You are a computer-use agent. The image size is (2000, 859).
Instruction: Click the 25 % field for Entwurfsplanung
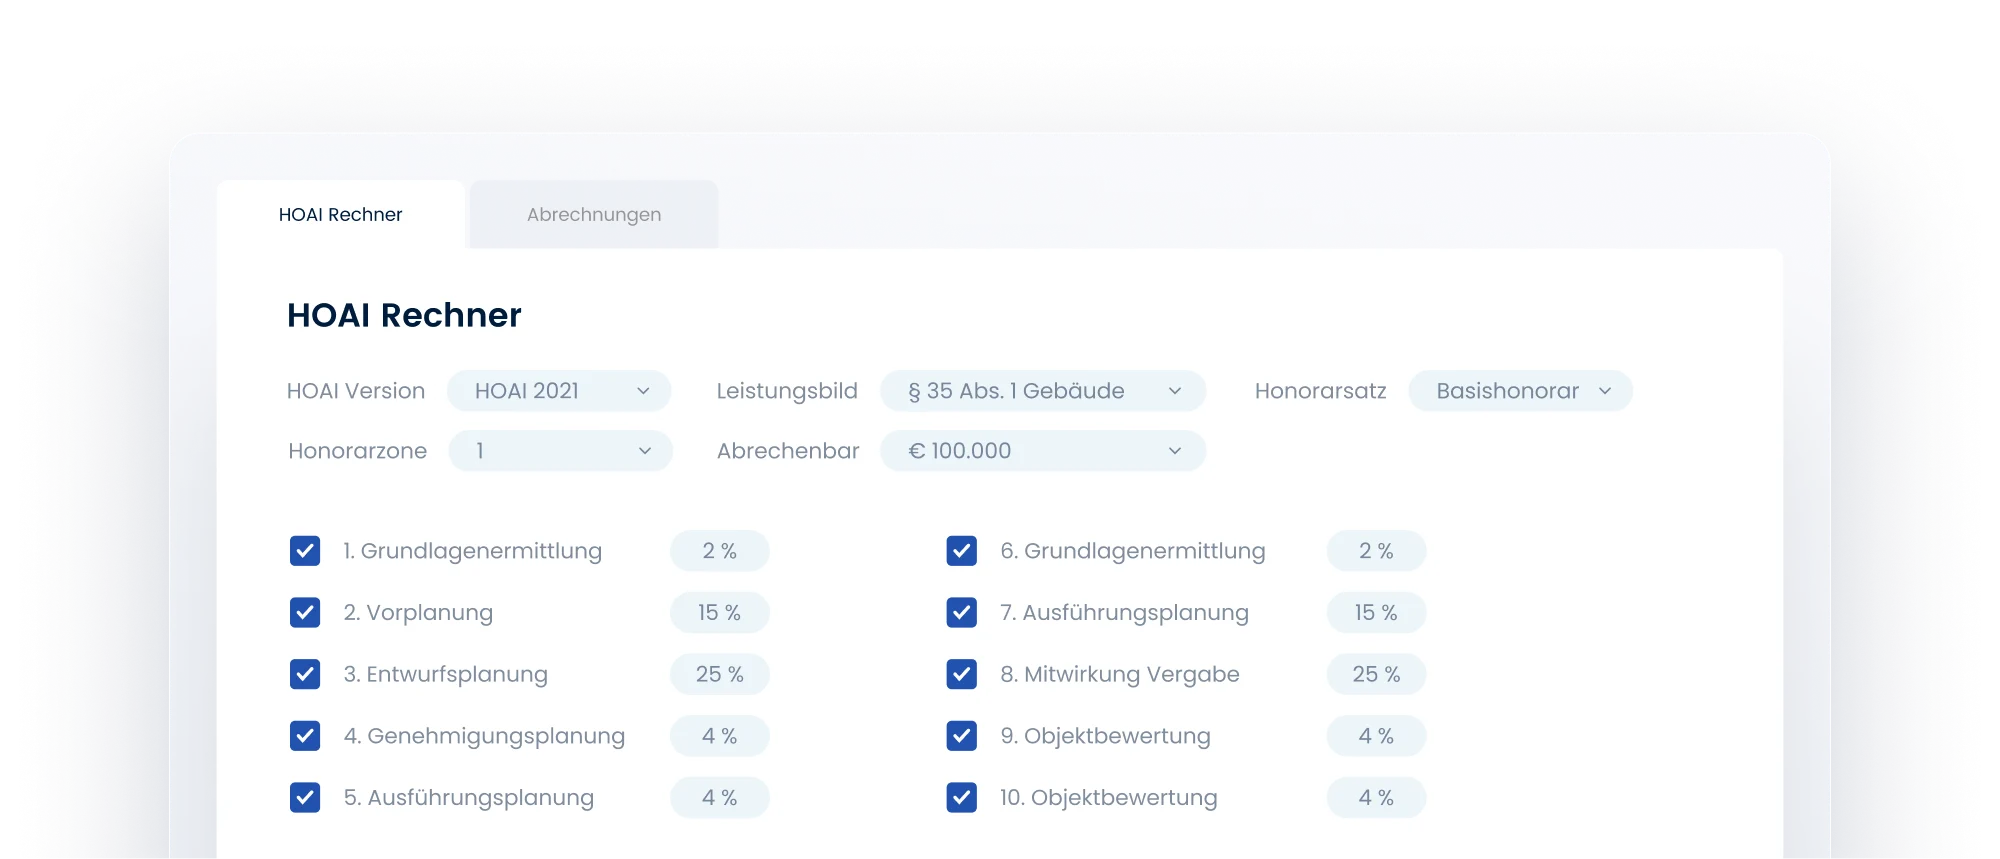[719, 675]
